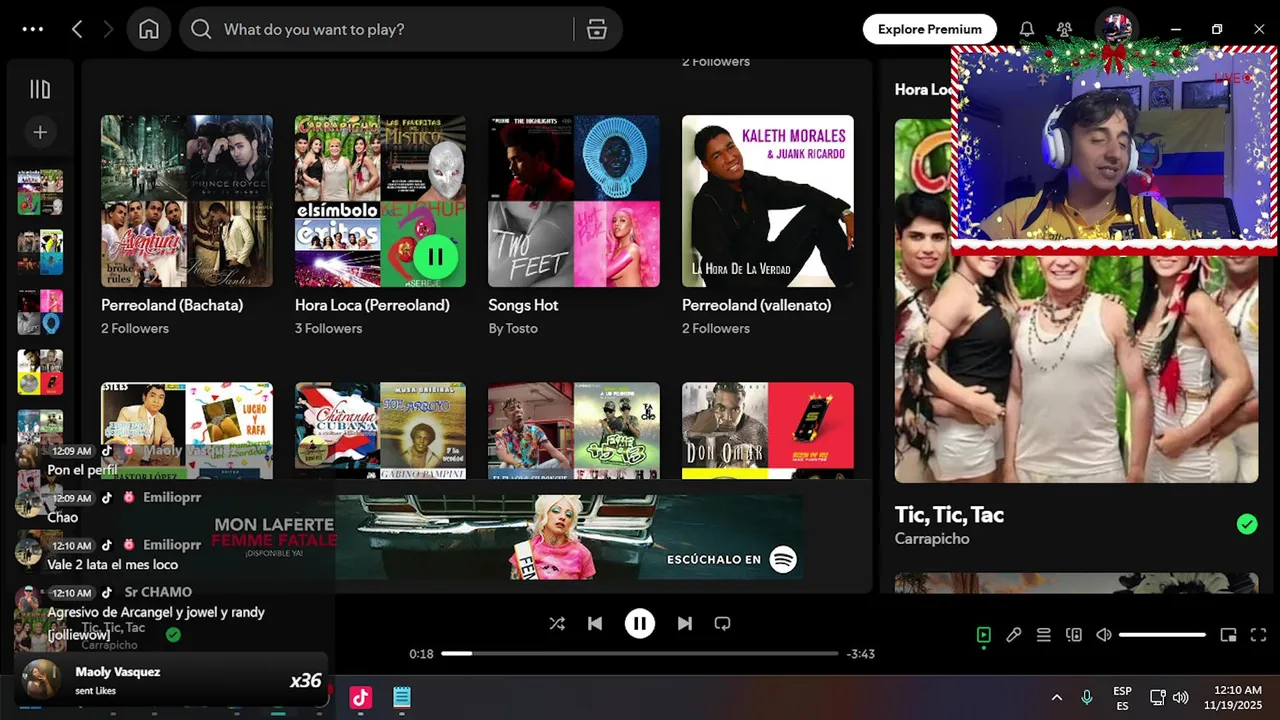Open the Browse icon in search bar

point(597,29)
